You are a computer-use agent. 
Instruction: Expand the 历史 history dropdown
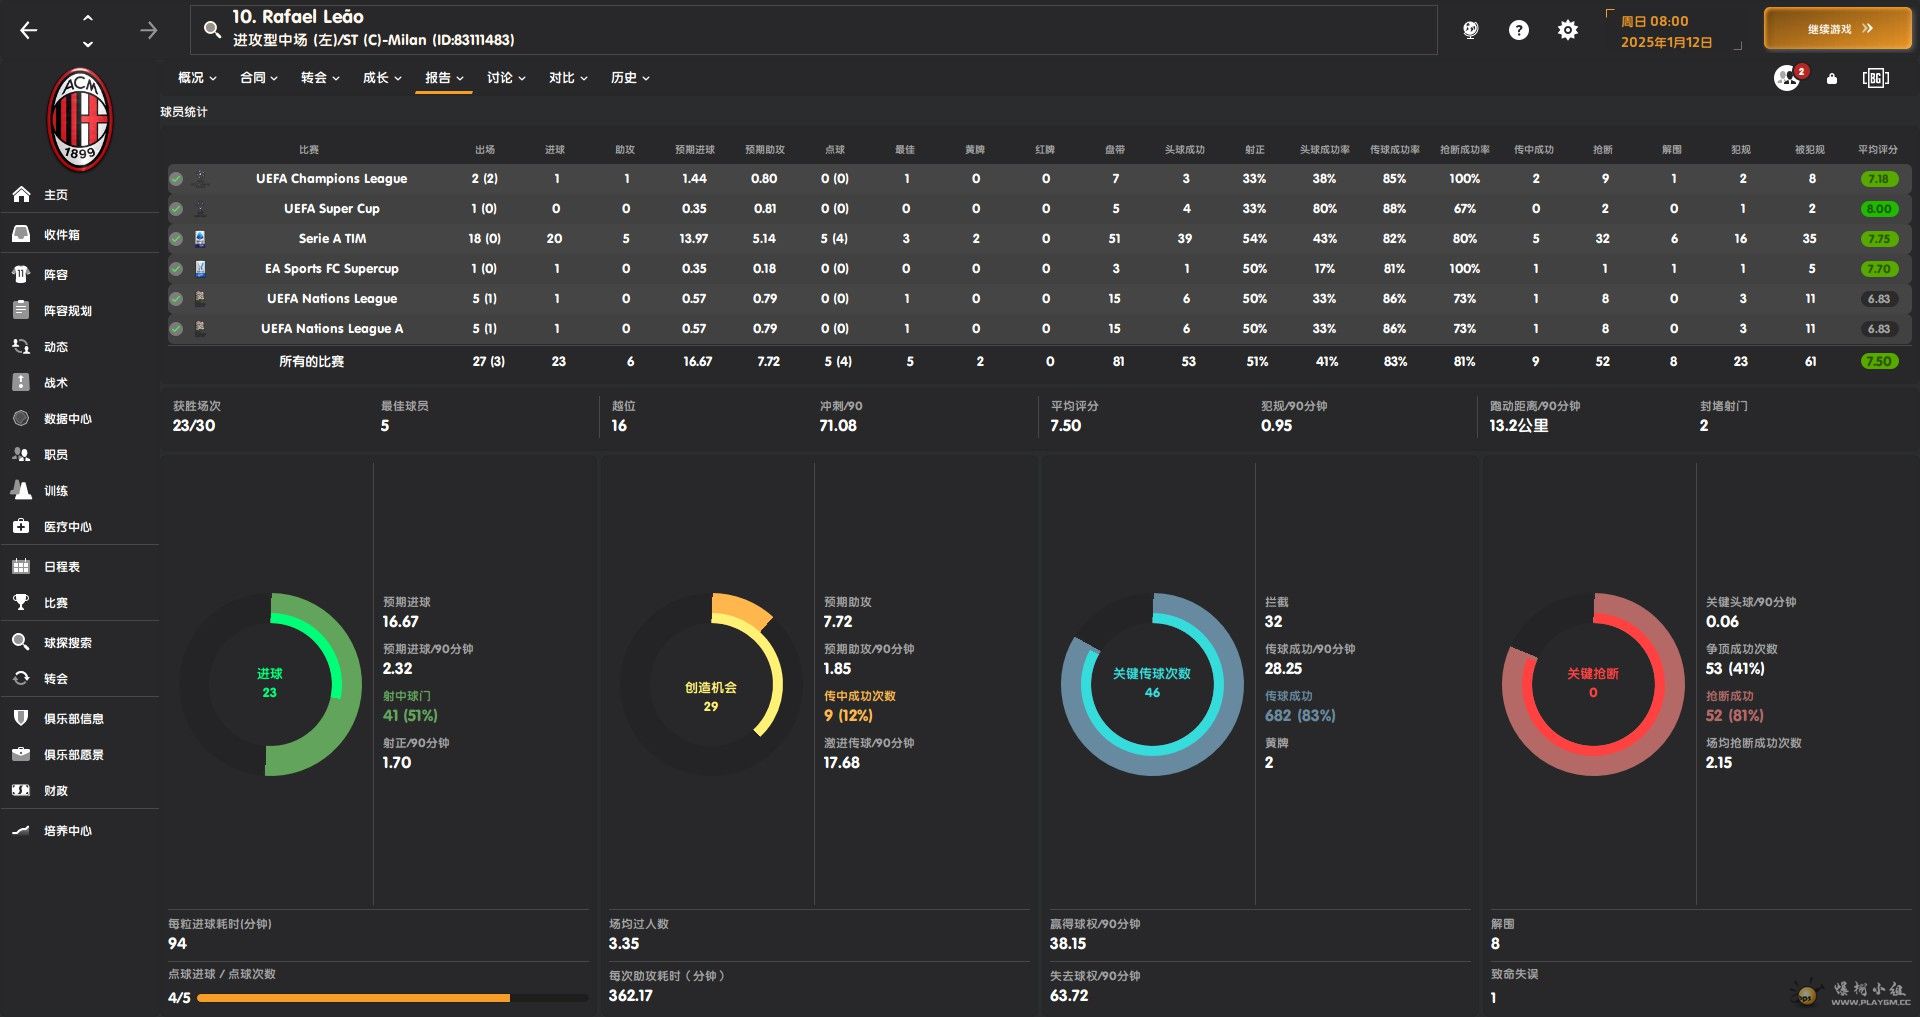coord(630,78)
